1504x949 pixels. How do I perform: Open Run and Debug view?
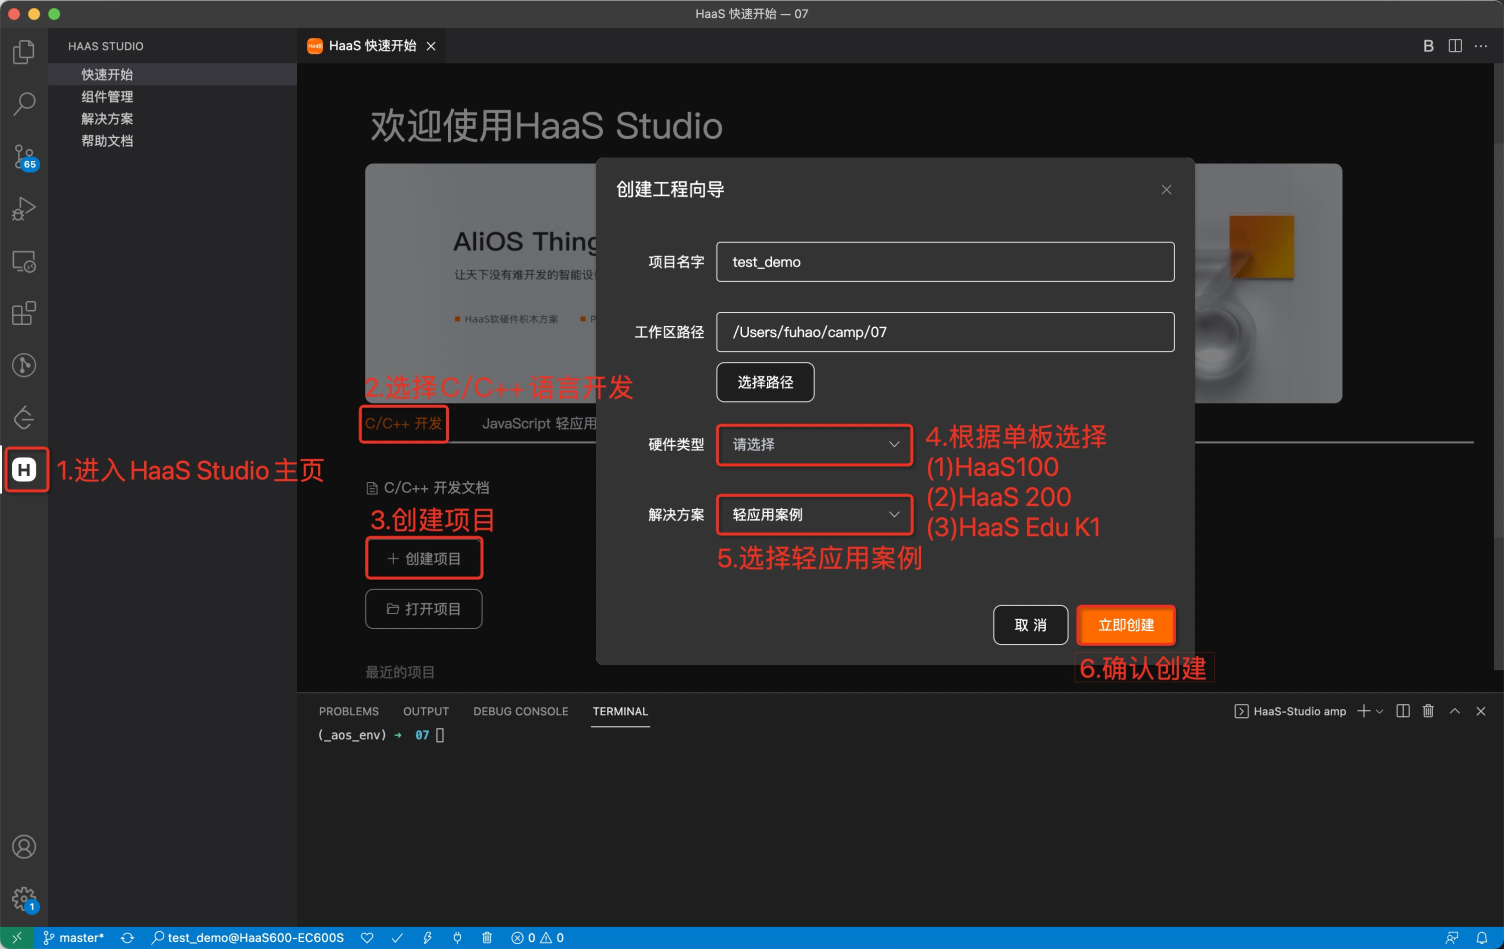(24, 209)
